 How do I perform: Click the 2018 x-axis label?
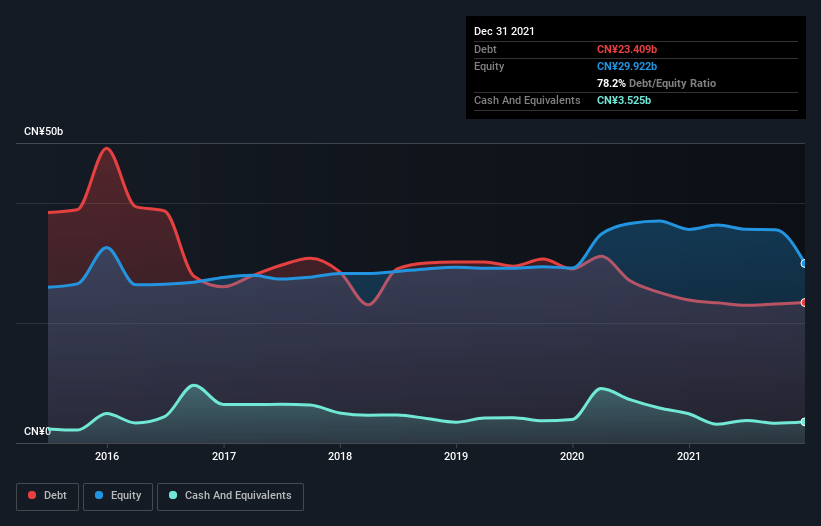pyautogui.click(x=340, y=456)
